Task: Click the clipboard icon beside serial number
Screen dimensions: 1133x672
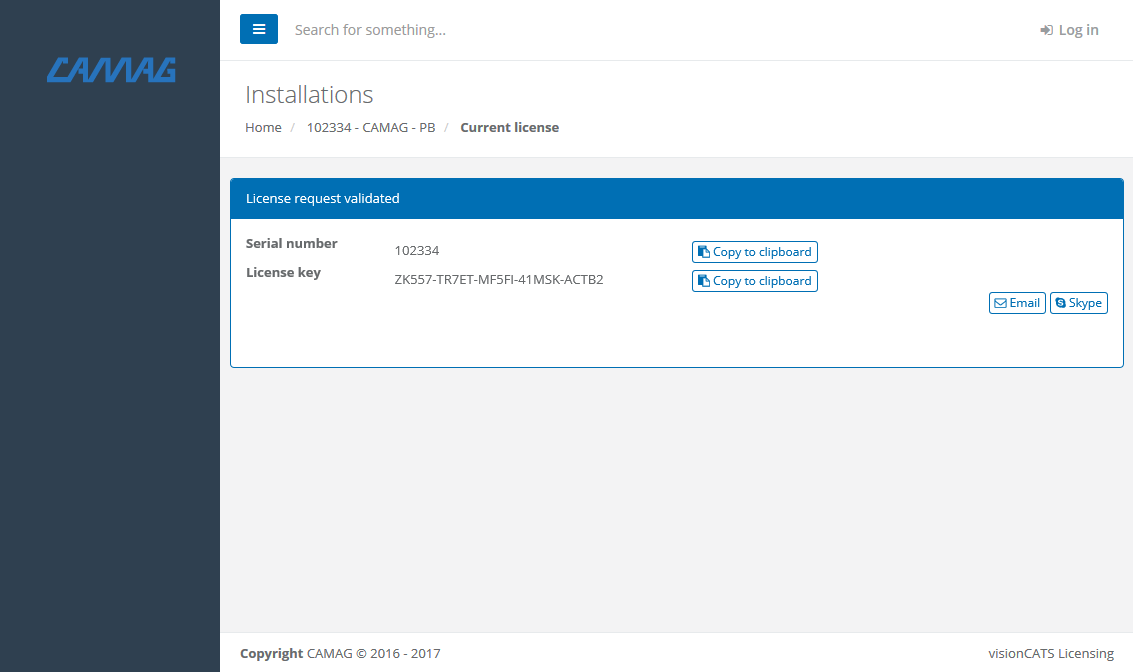Action: [704, 251]
